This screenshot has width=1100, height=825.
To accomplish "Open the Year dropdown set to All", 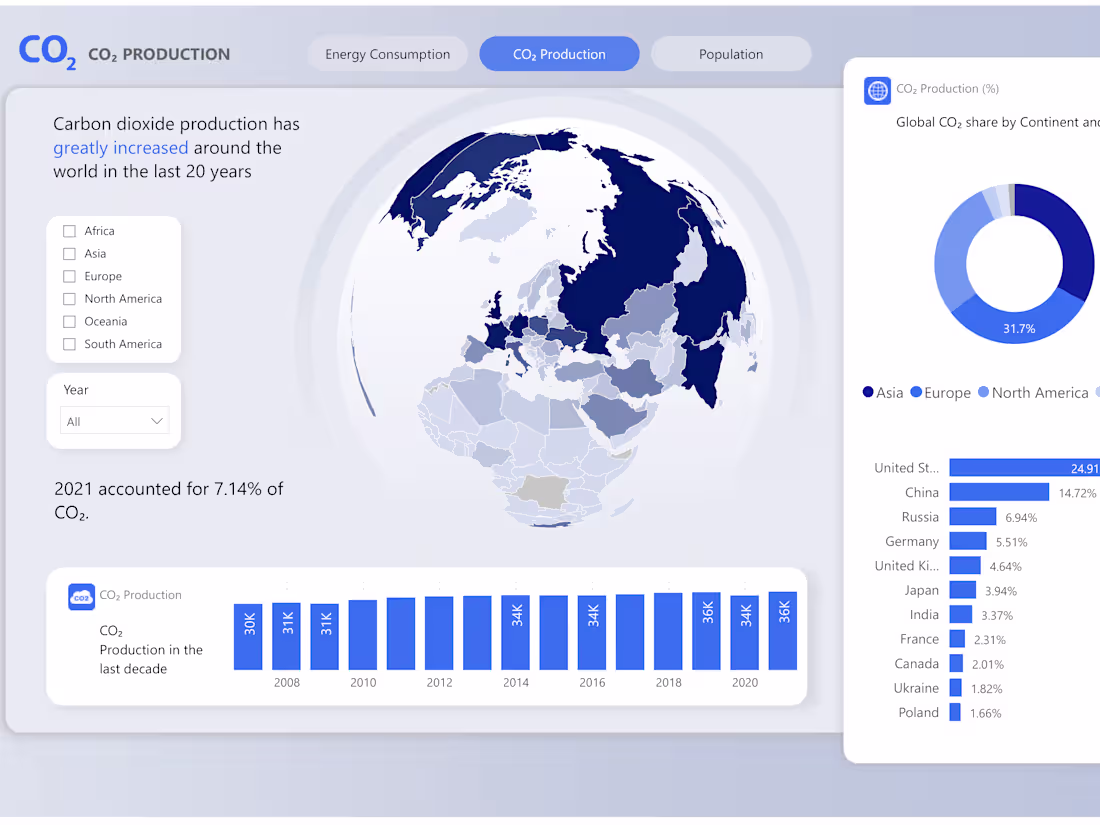I will click(x=114, y=420).
